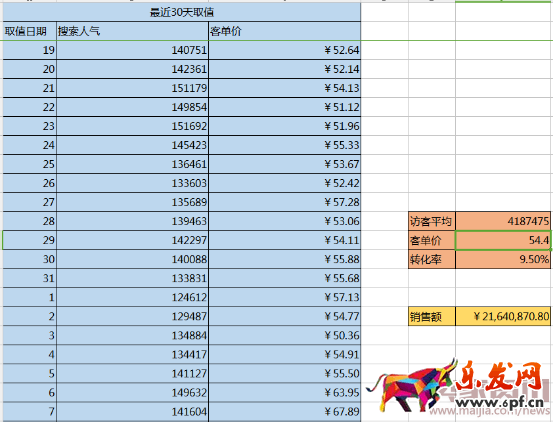554x423 pixels.
Task: Select the cell with value 134417
Action: coord(132,355)
